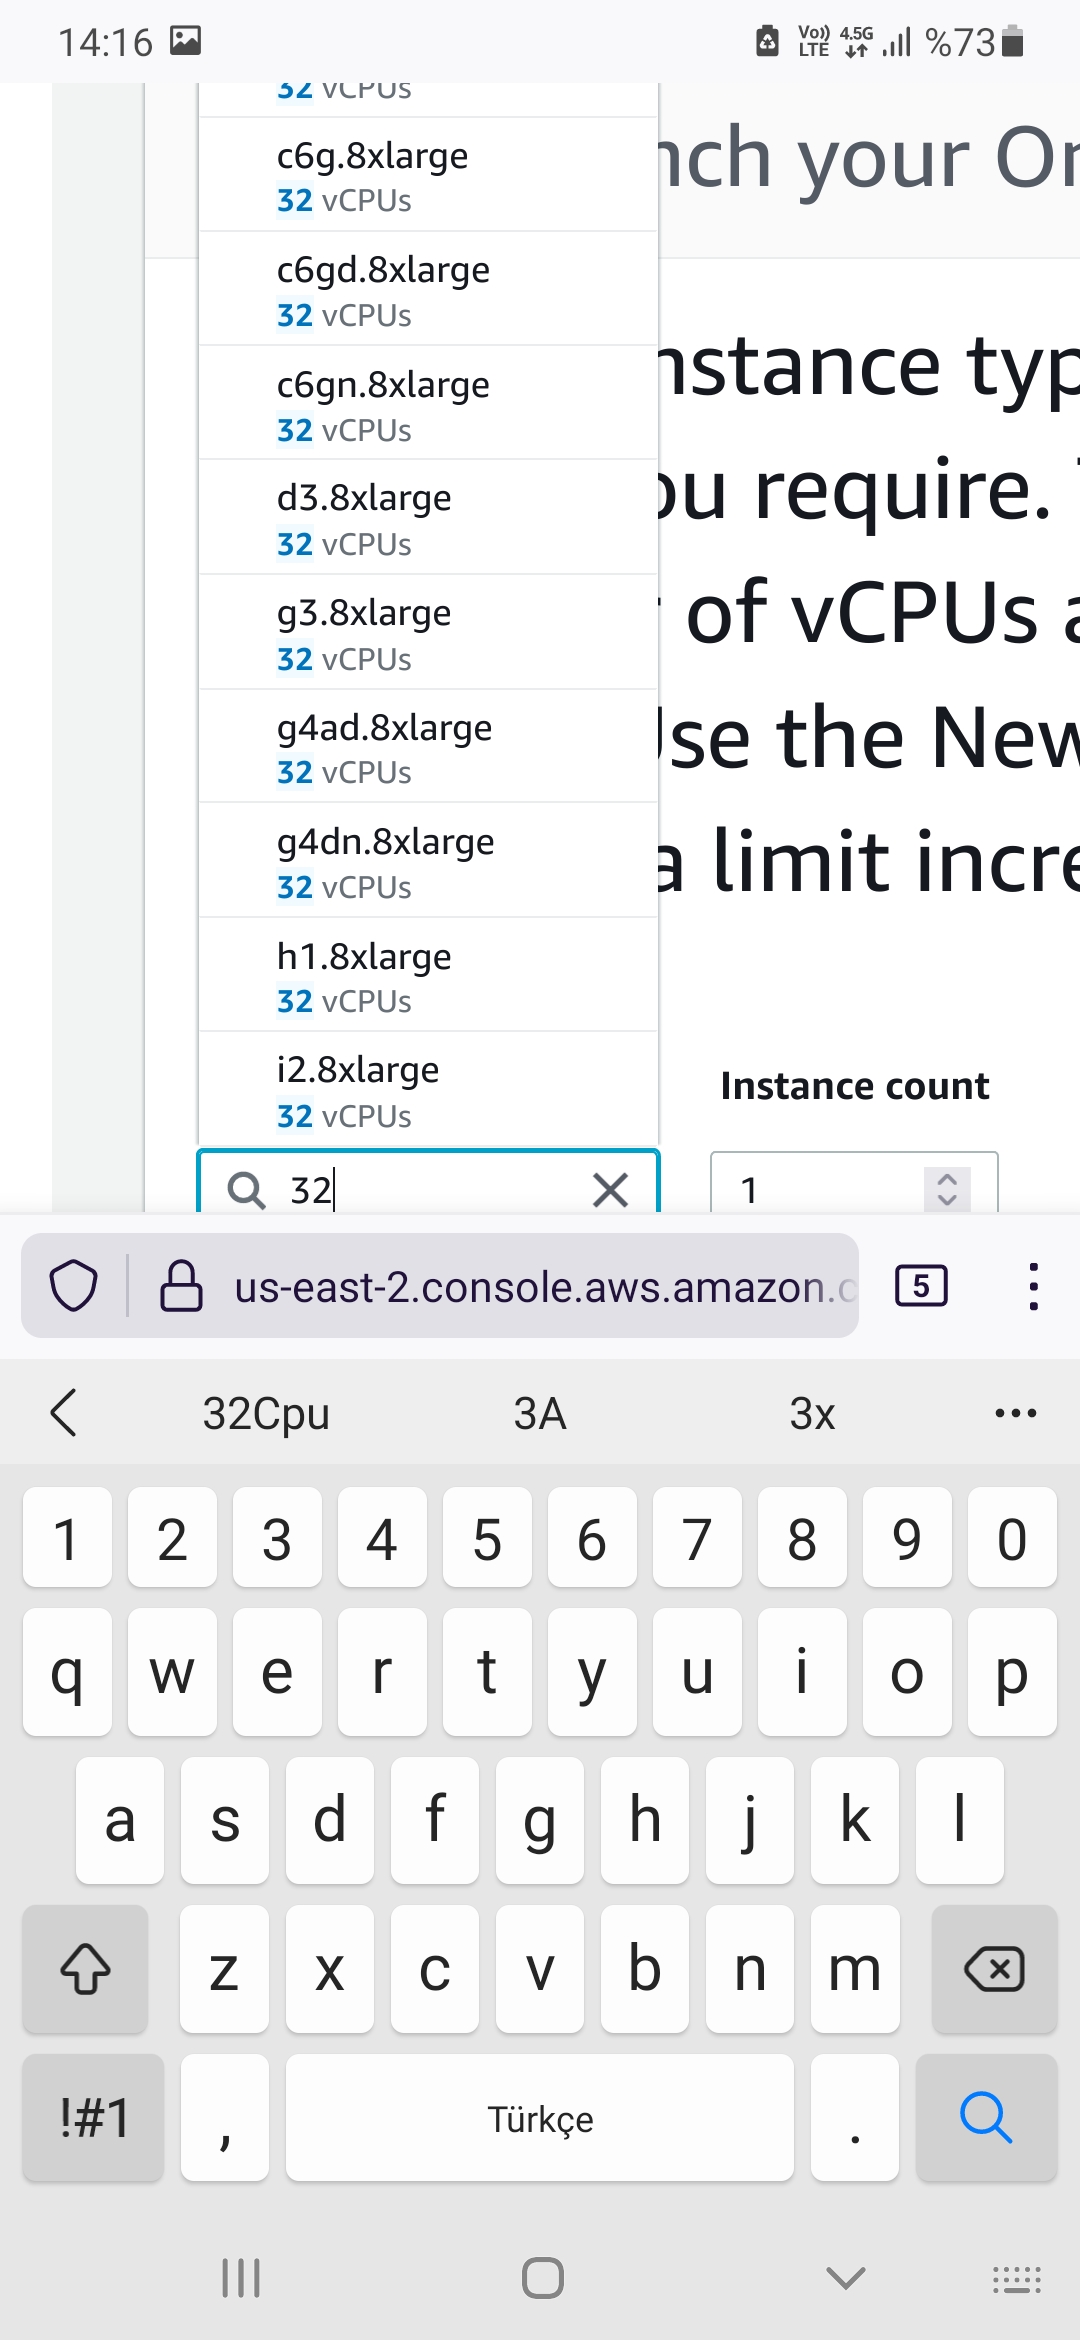Screen dimensions: 1080x2340
Task: Toggle the keyboard shift key
Action: click(85, 1969)
